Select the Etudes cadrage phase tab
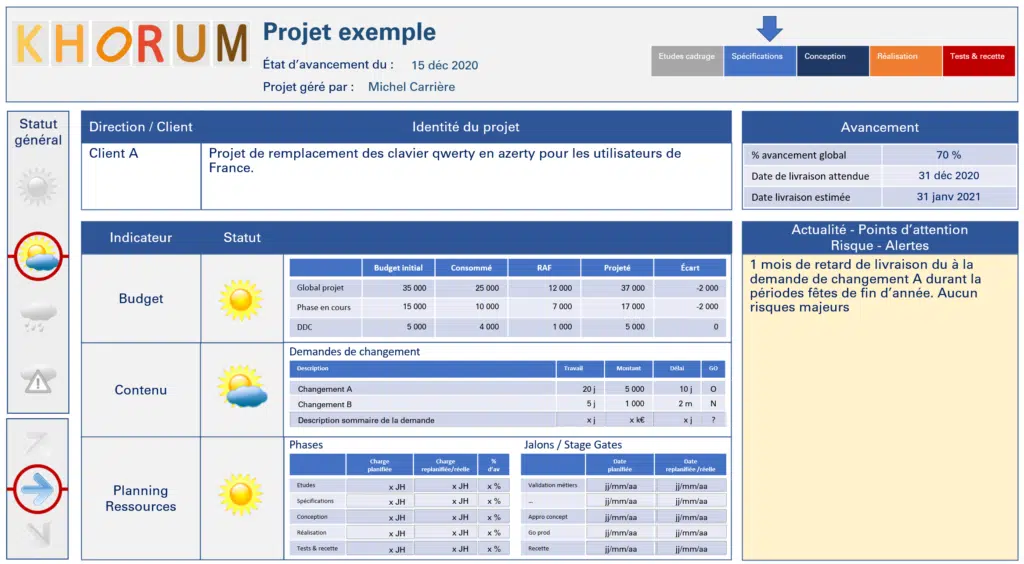 [686, 61]
